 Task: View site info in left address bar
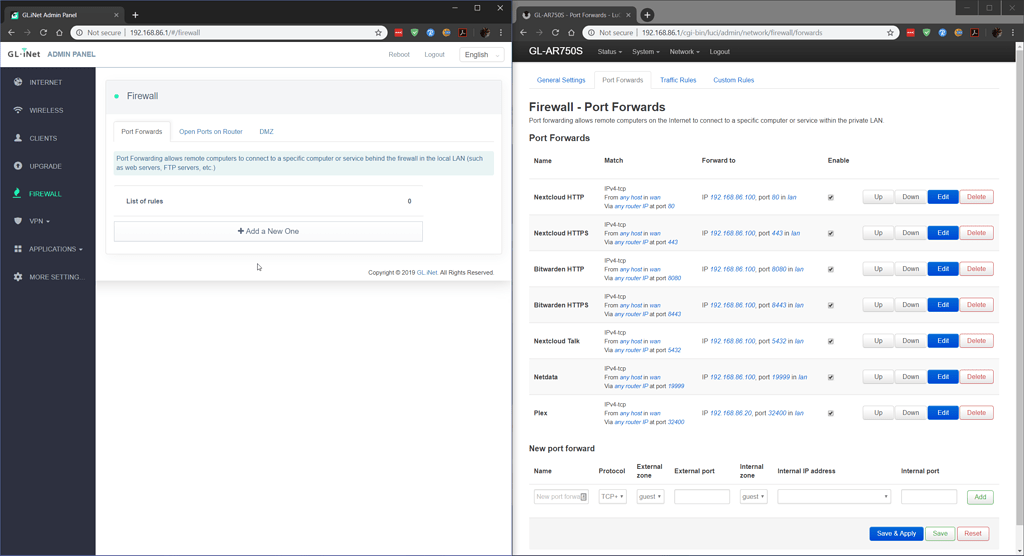(80, 33)
